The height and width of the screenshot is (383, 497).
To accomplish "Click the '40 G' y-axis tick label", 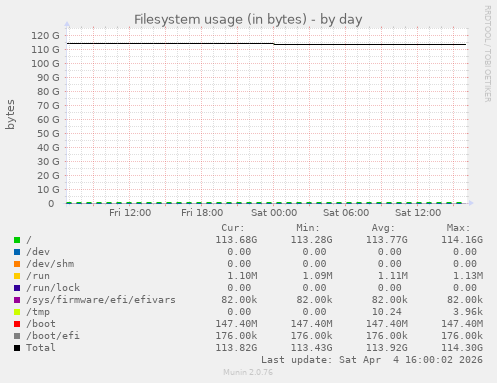I will (48, 147).
